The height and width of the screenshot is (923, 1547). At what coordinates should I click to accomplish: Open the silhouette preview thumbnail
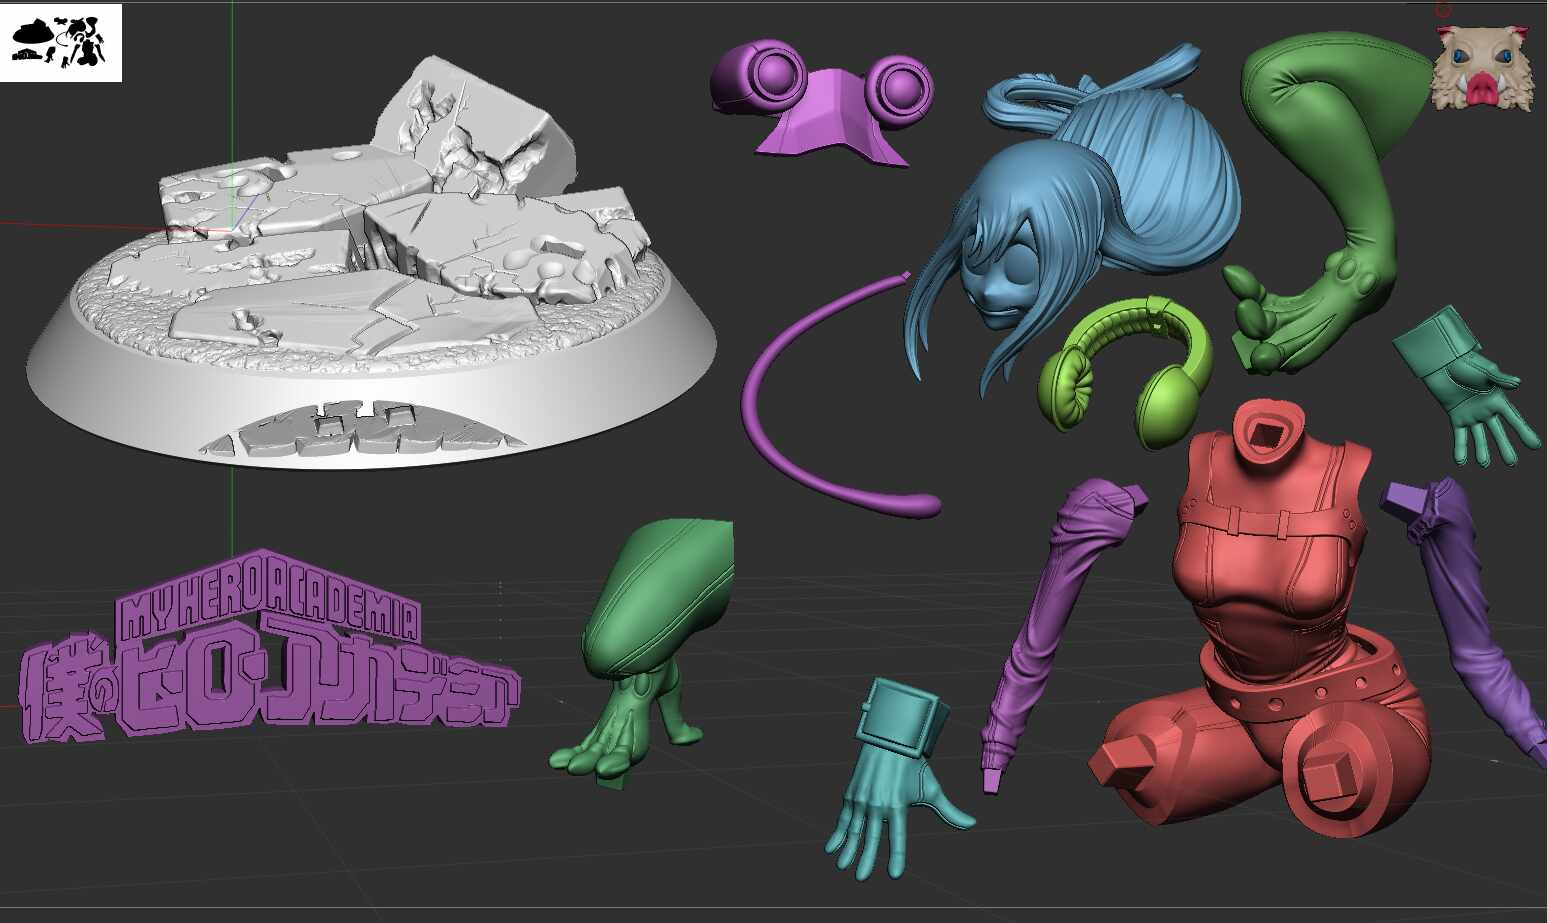point(61,43)
